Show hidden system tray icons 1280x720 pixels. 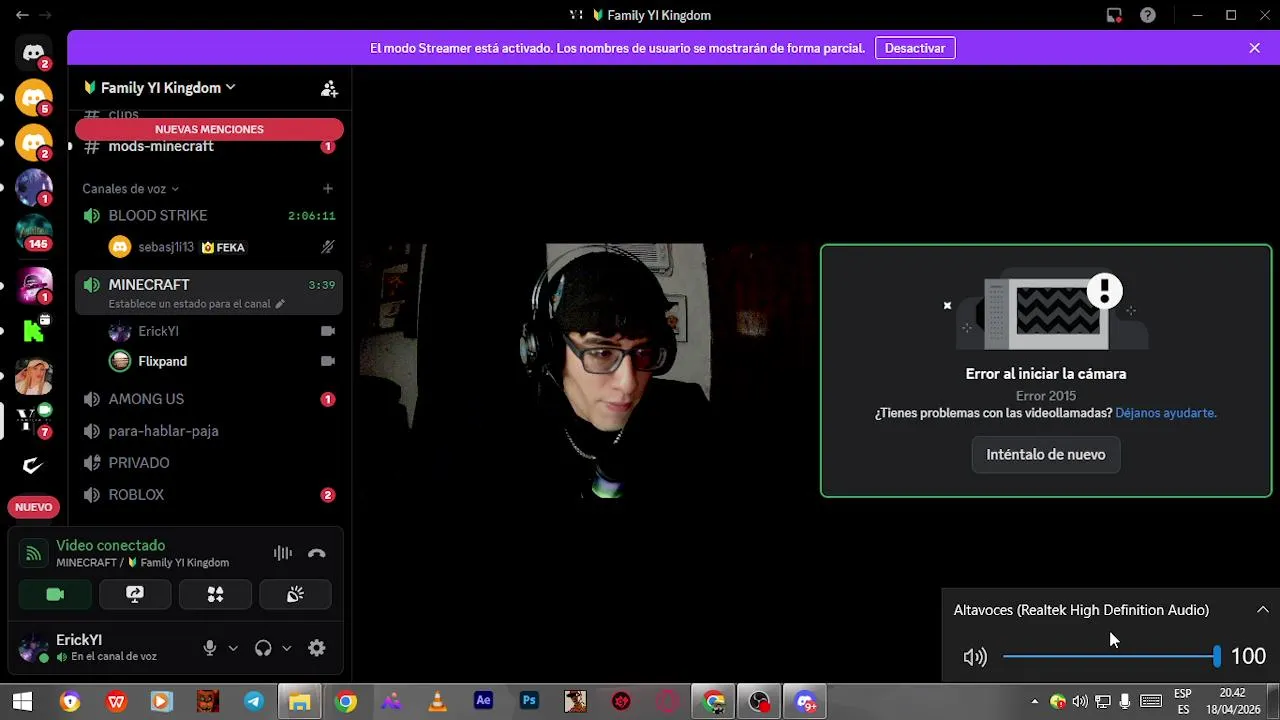[1034, 702]
